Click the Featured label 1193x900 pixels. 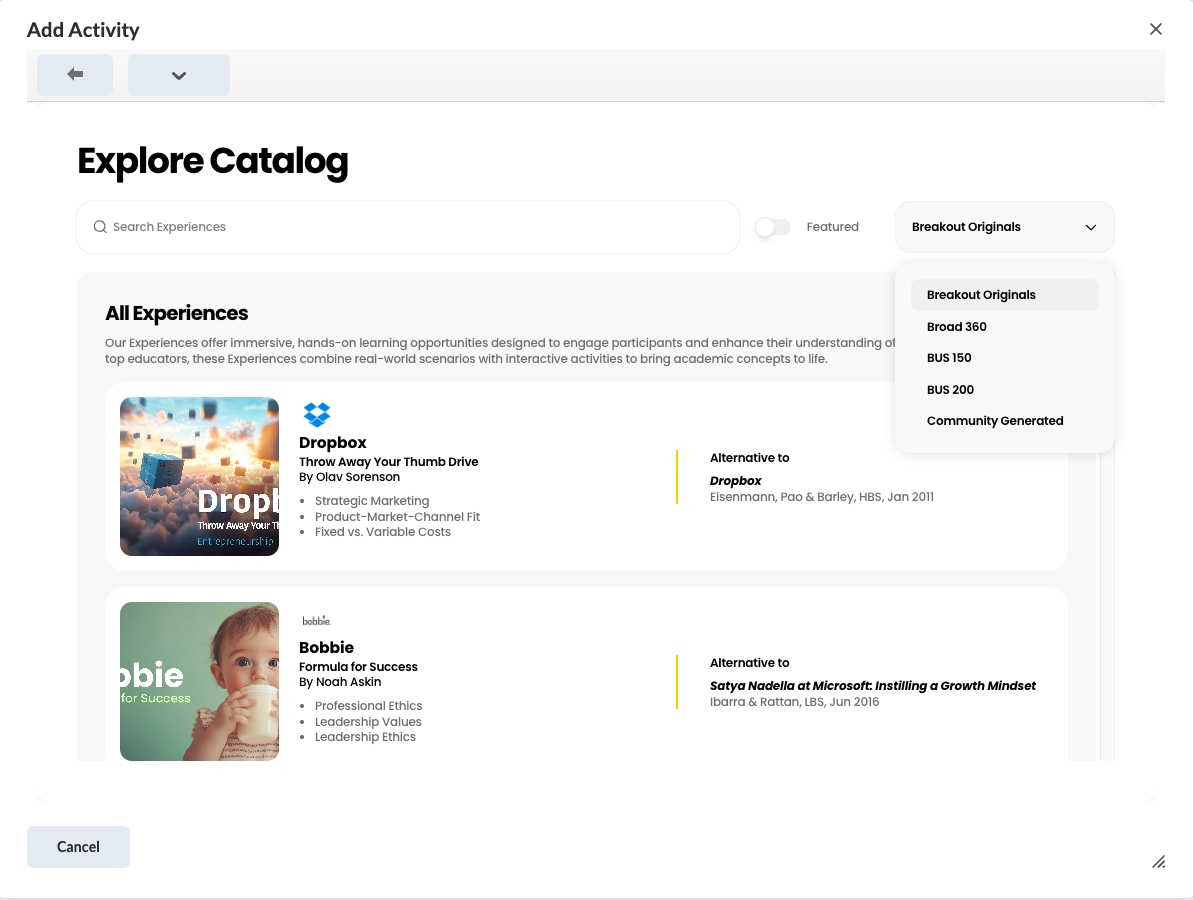click(x=832, y=227)
